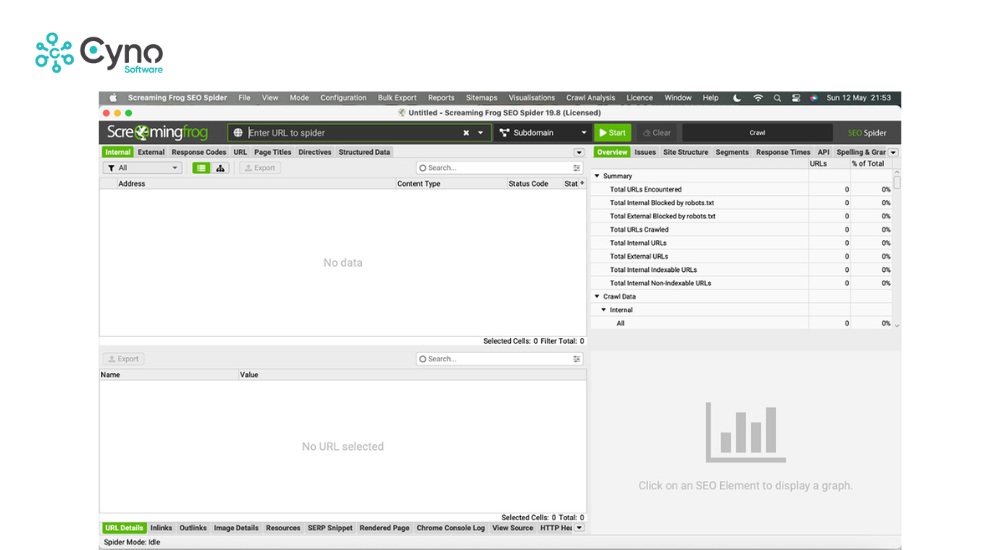The width and height of the screenshot is (1000, 550).
Task: Switch to the Response Codes tab
Action: (x=199, y=153)
